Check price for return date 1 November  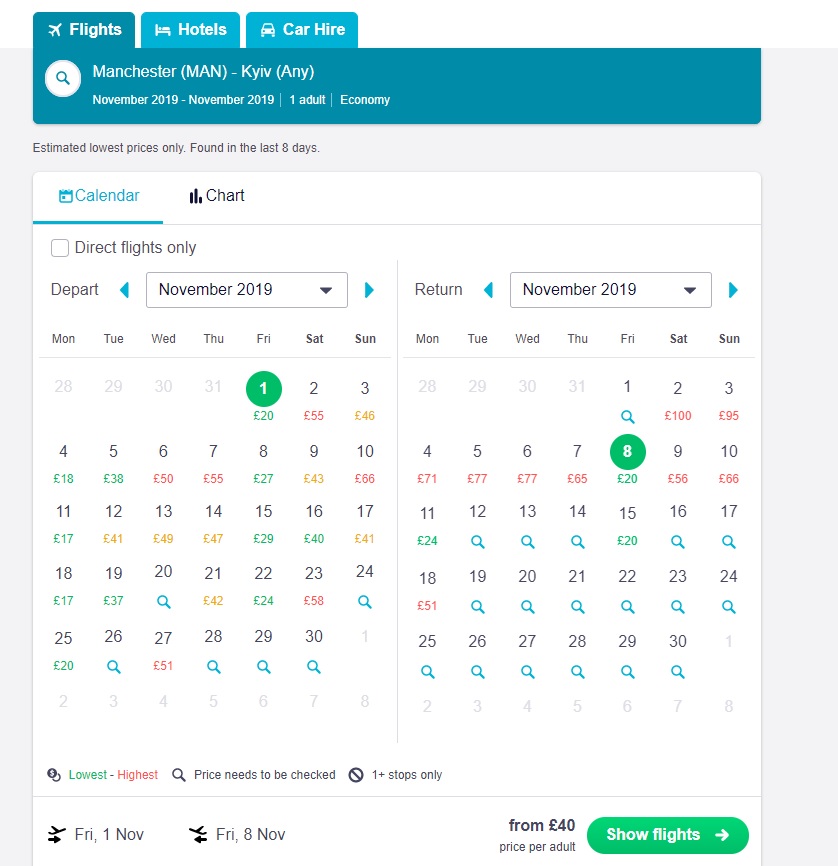pyautogui.click(x=628, y=416)
